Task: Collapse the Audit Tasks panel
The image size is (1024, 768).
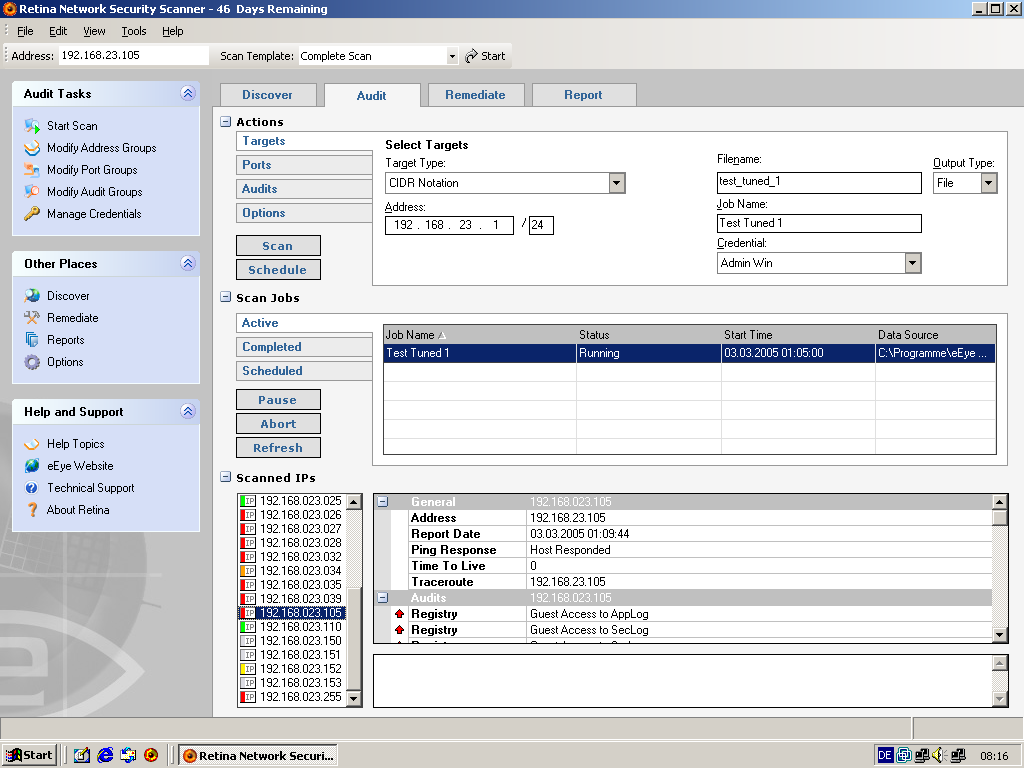Action: (188, 93)
